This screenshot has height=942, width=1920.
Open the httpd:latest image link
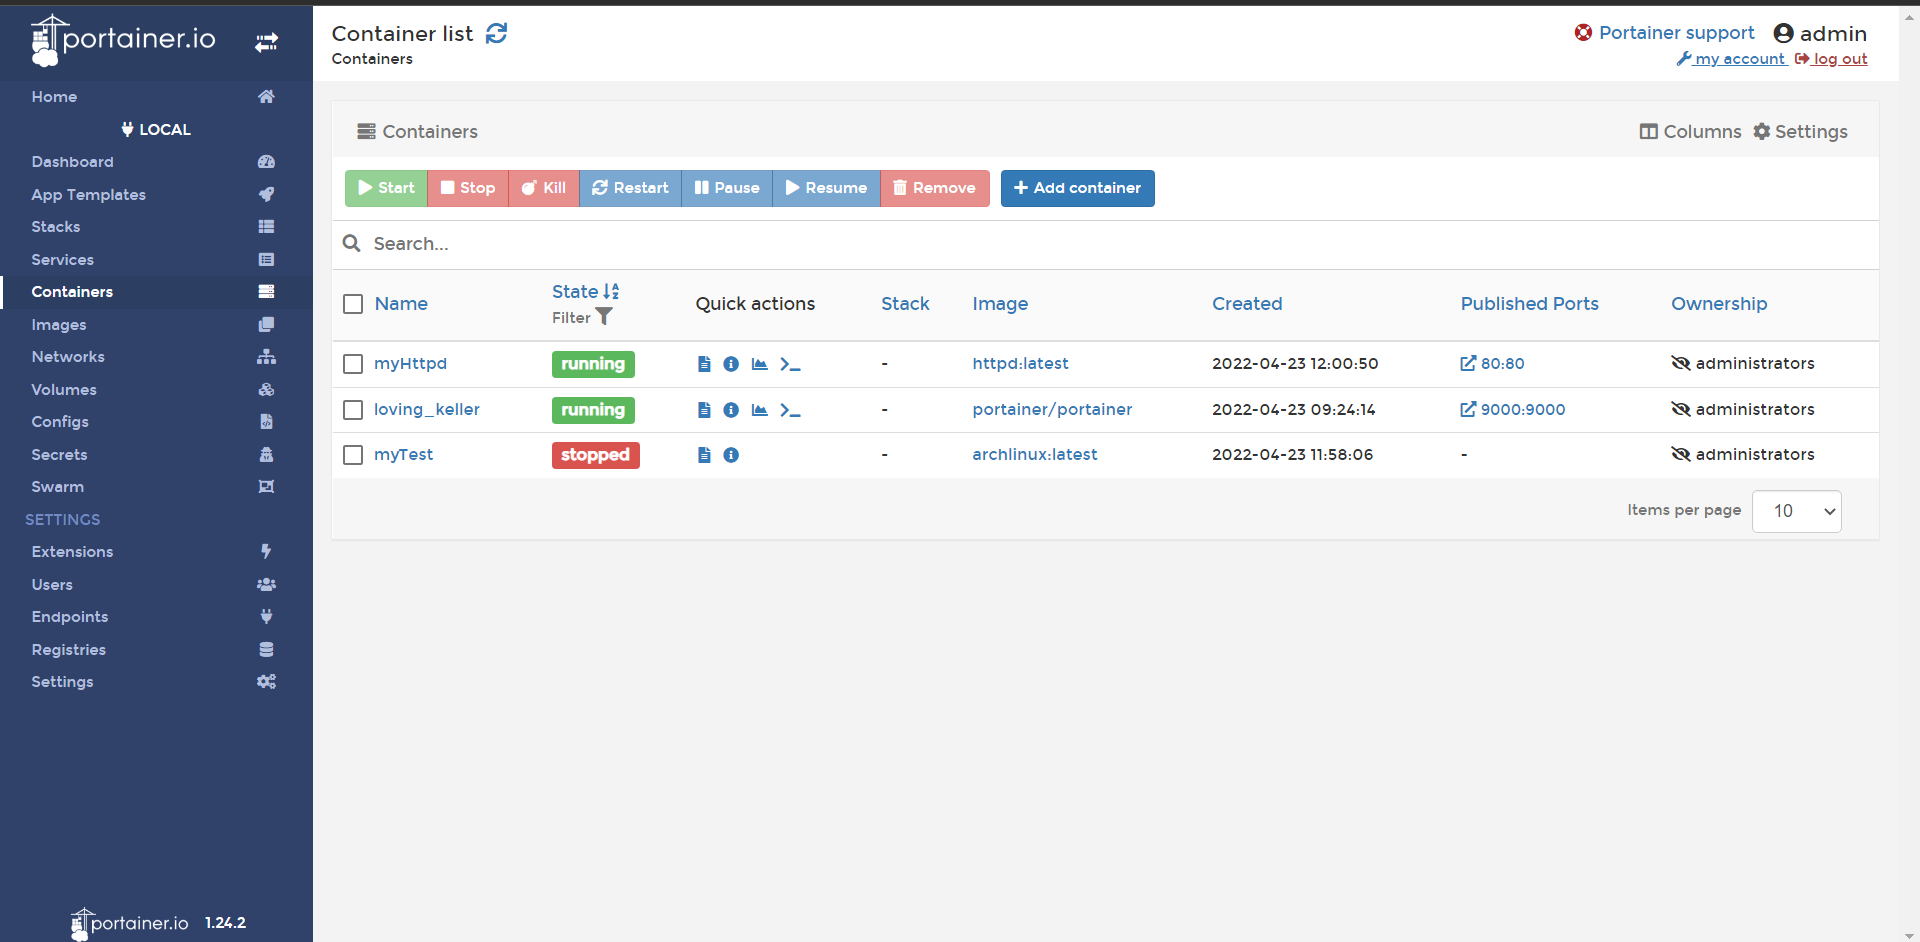pos(1020,364)
